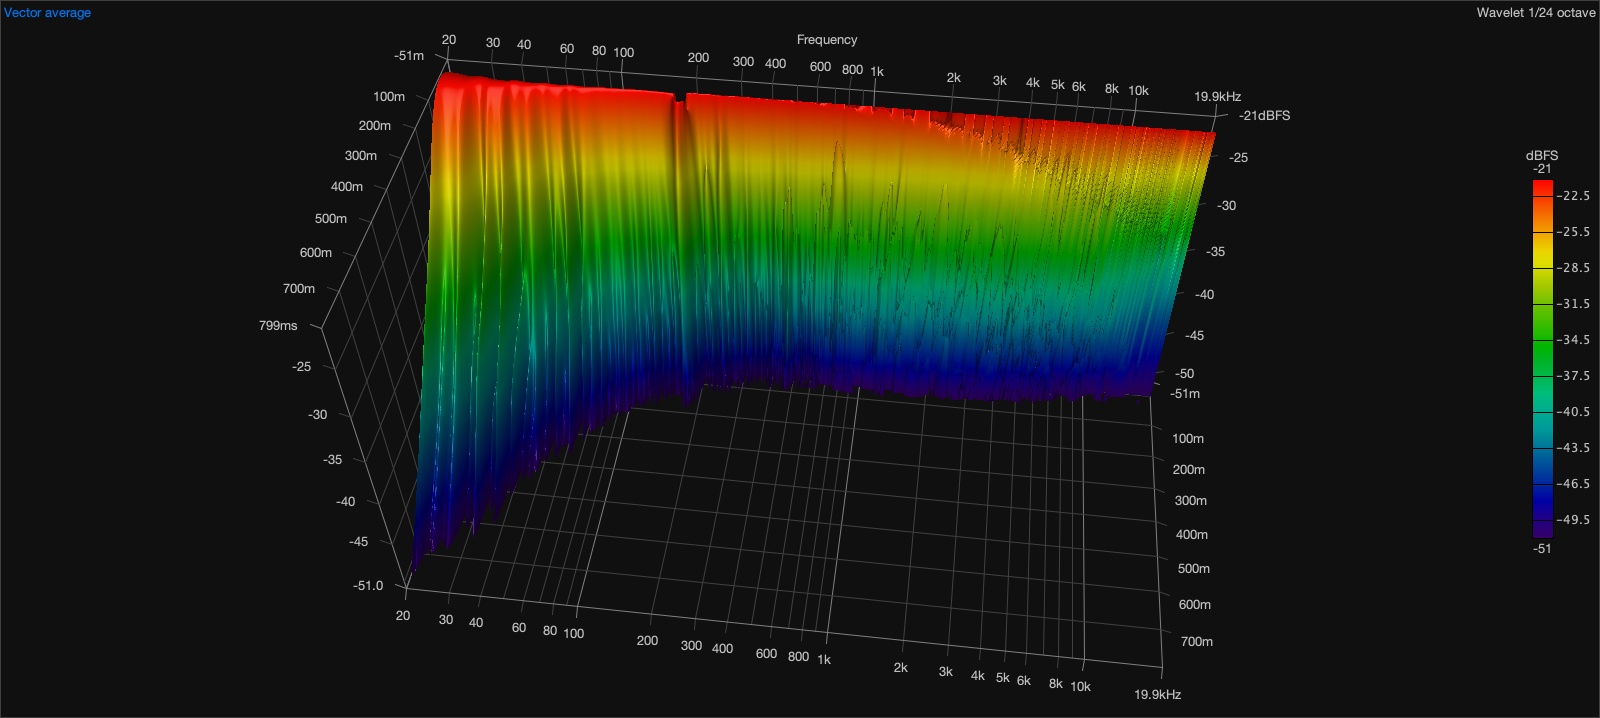Click the Vector average link

(47, 13)
